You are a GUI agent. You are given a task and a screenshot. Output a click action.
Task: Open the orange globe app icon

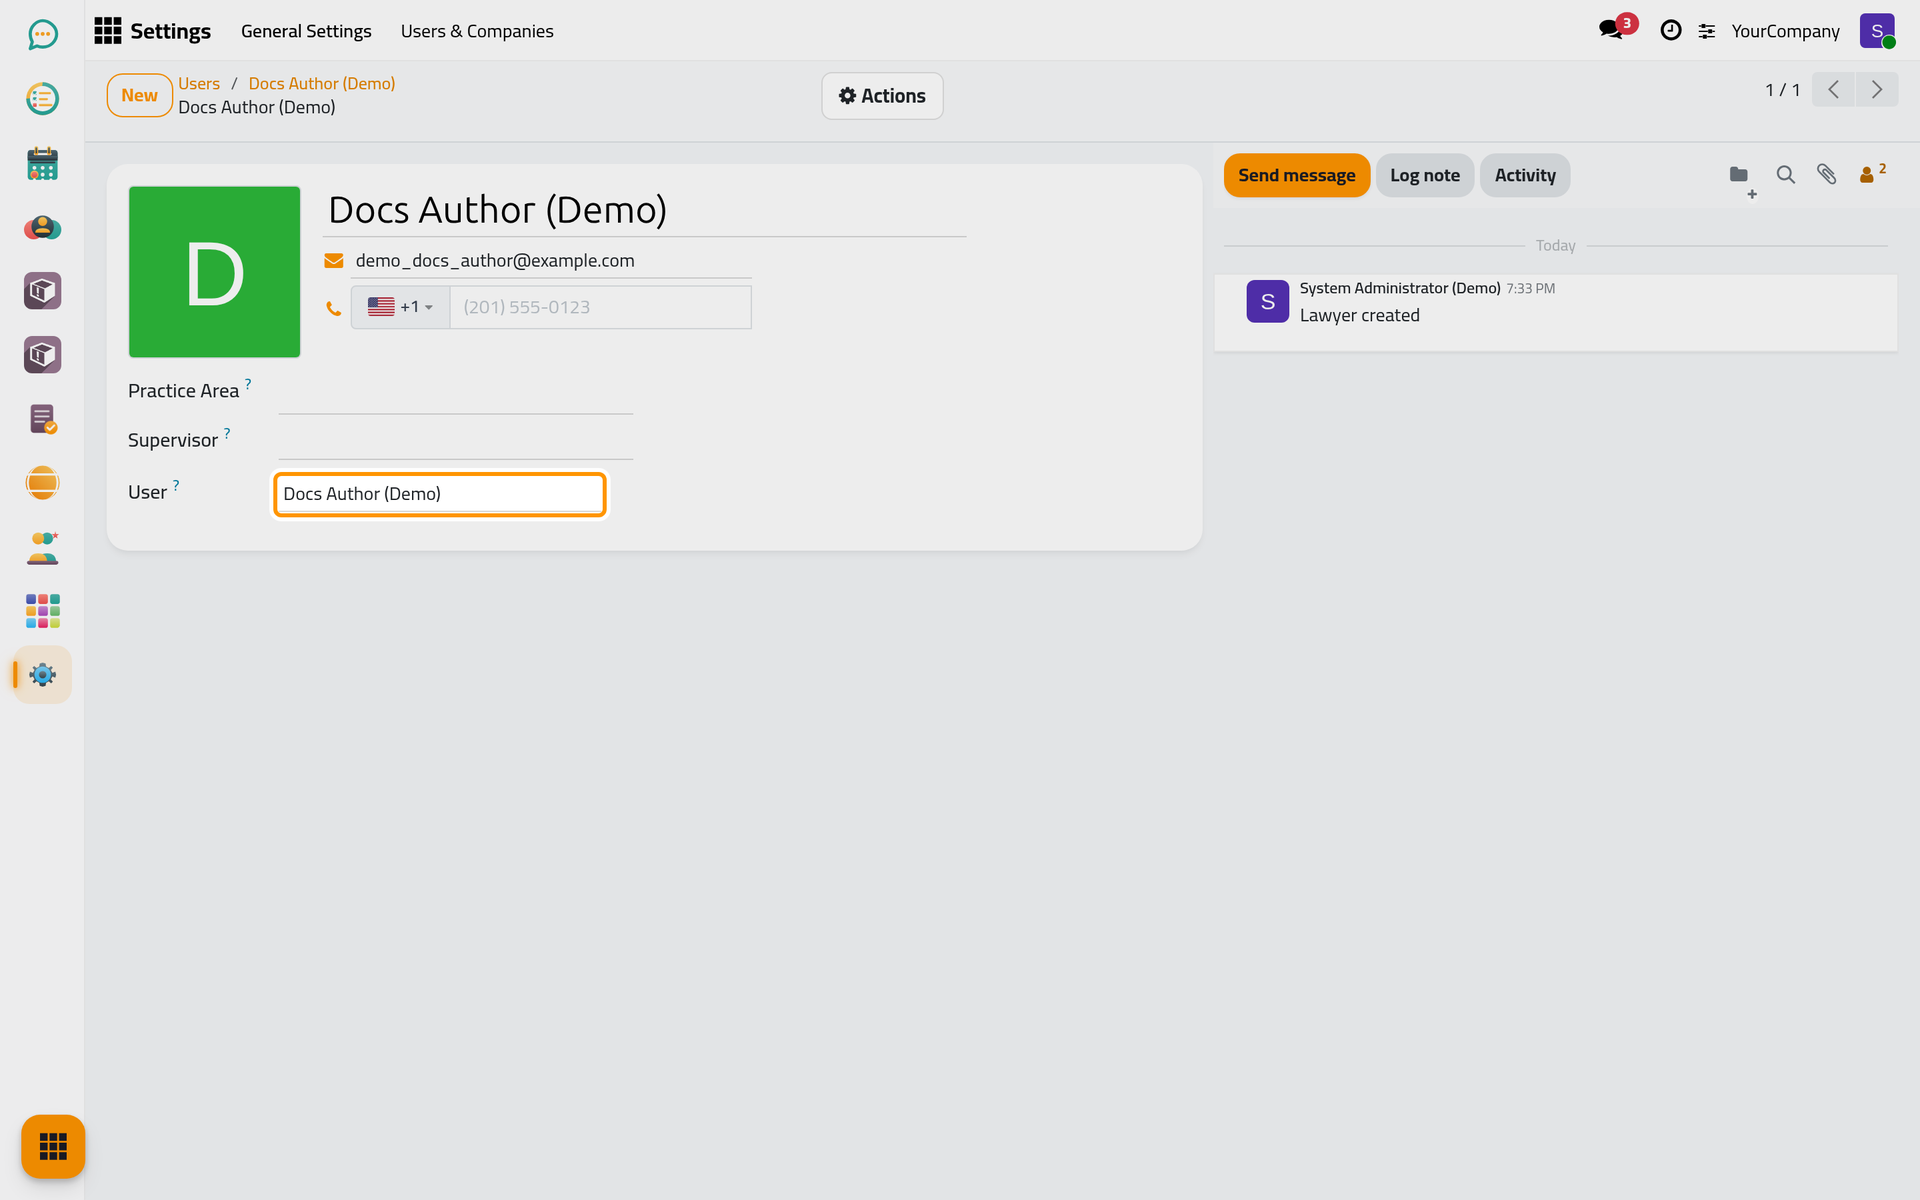click(42, 483)
